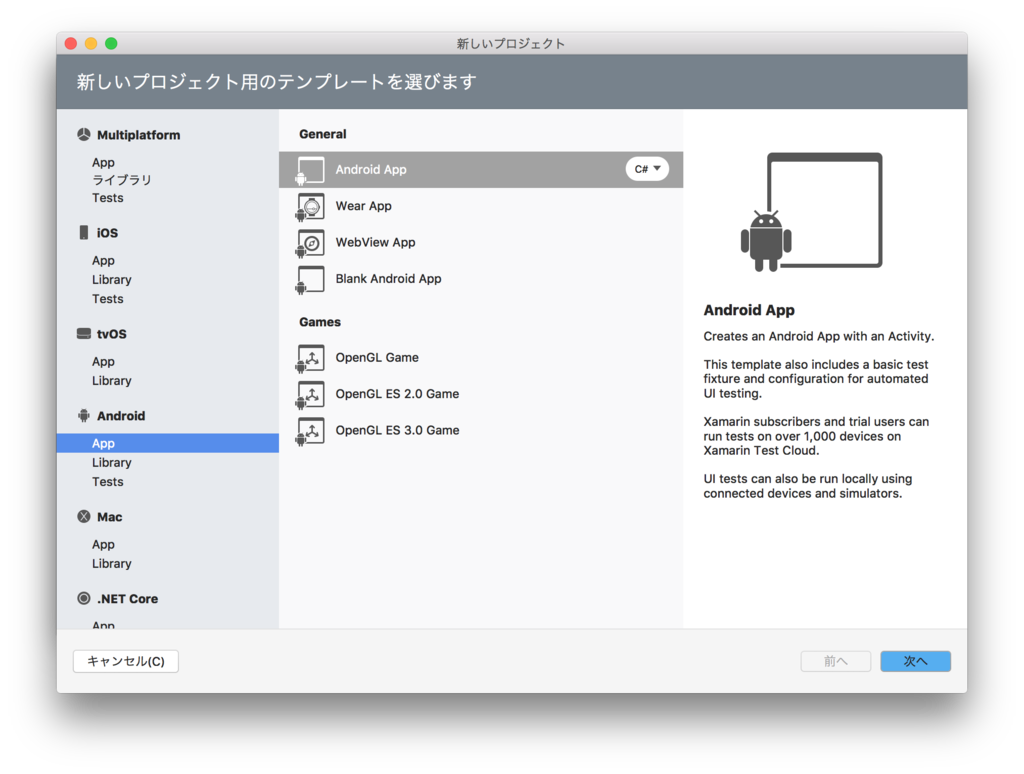Image resolution: width=1024 pixels, height=774 pixels.
Task: Select Library under iOS
Action: click(x=112, y=280)
